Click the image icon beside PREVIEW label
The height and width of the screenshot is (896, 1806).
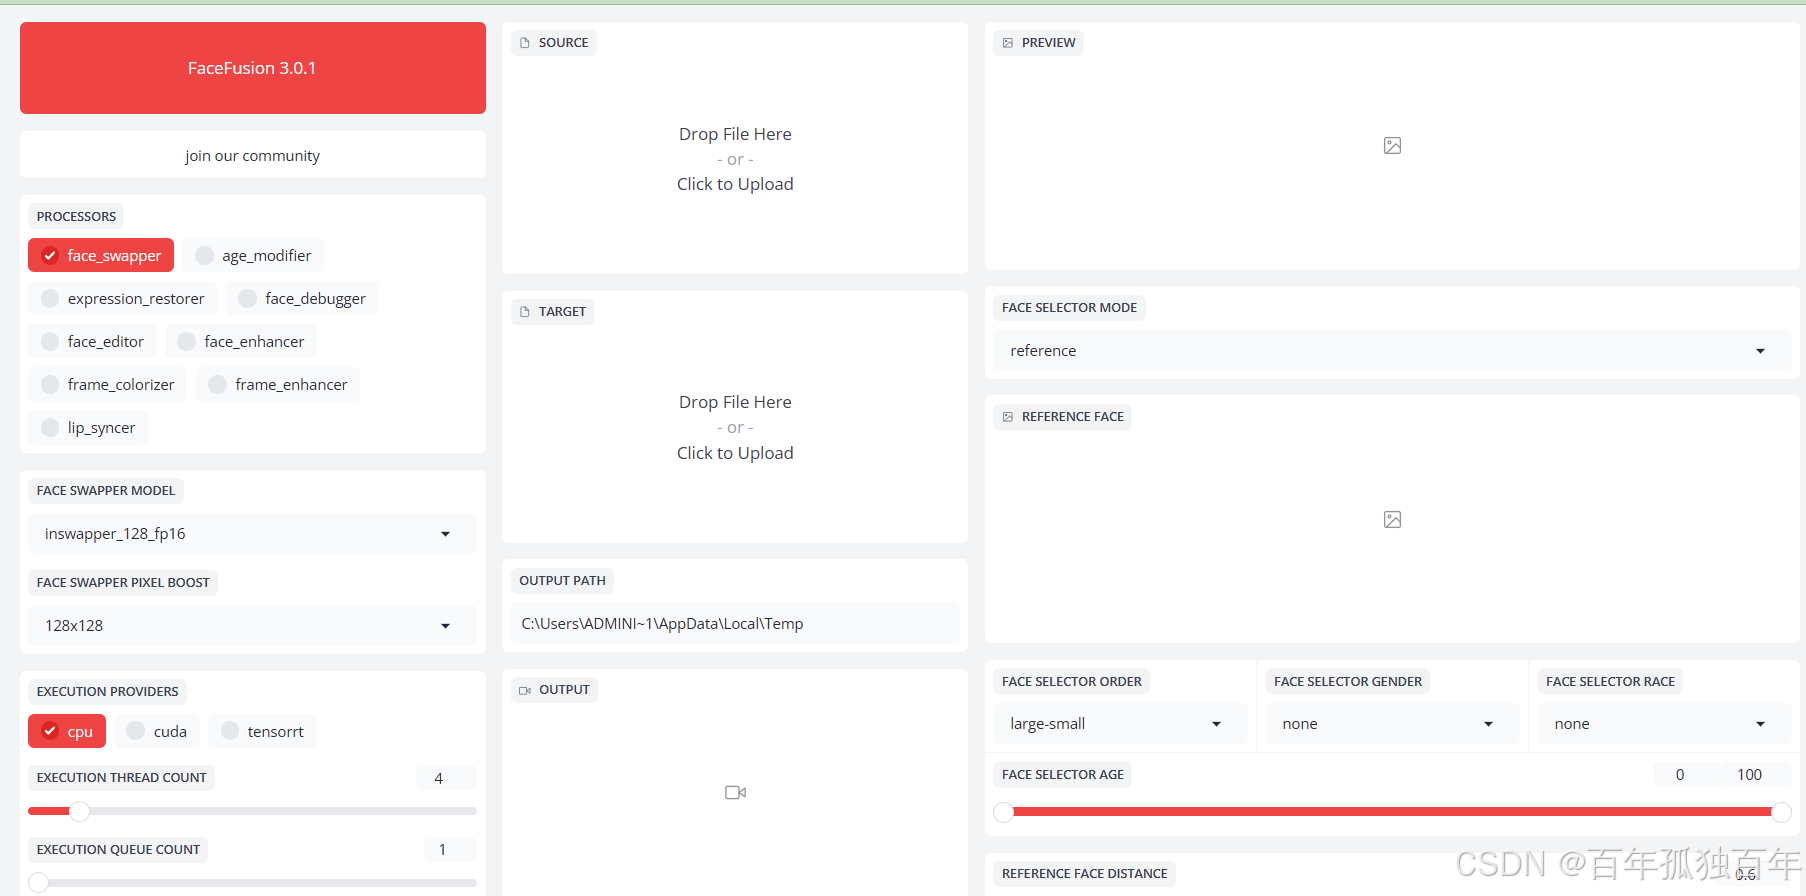pos(1008,43)
